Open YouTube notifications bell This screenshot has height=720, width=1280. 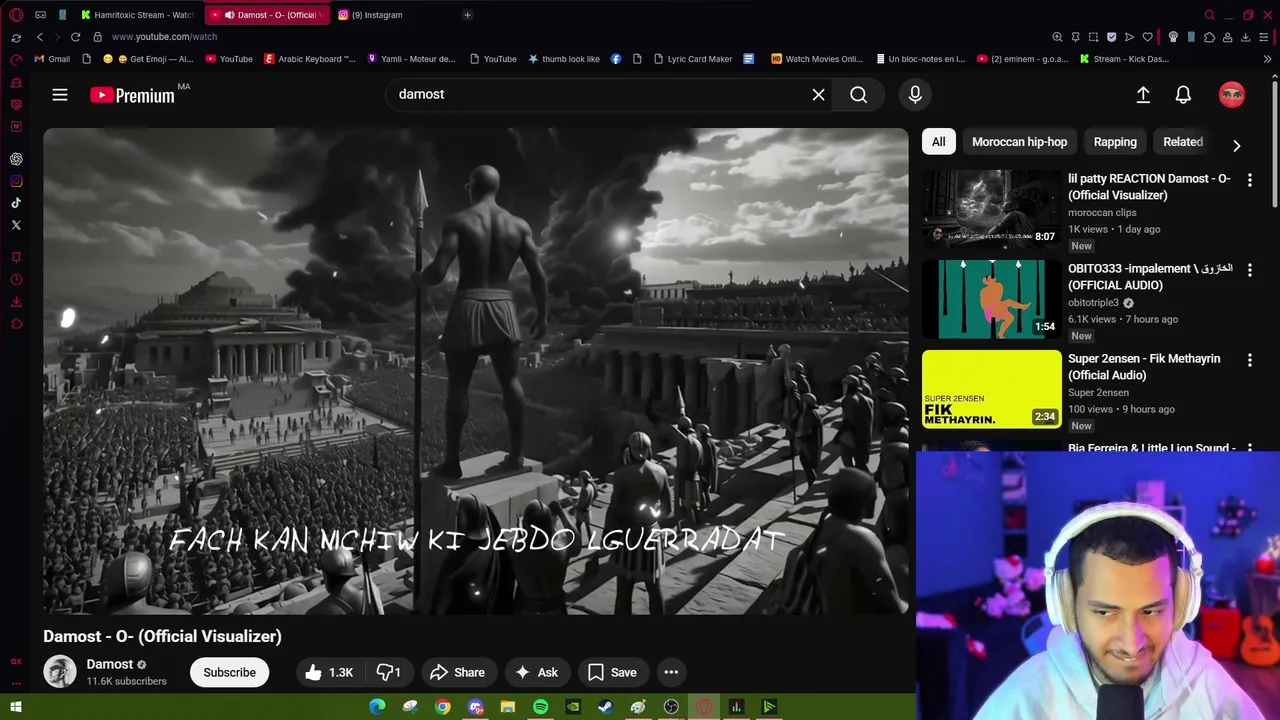(x=1183, y=94)
